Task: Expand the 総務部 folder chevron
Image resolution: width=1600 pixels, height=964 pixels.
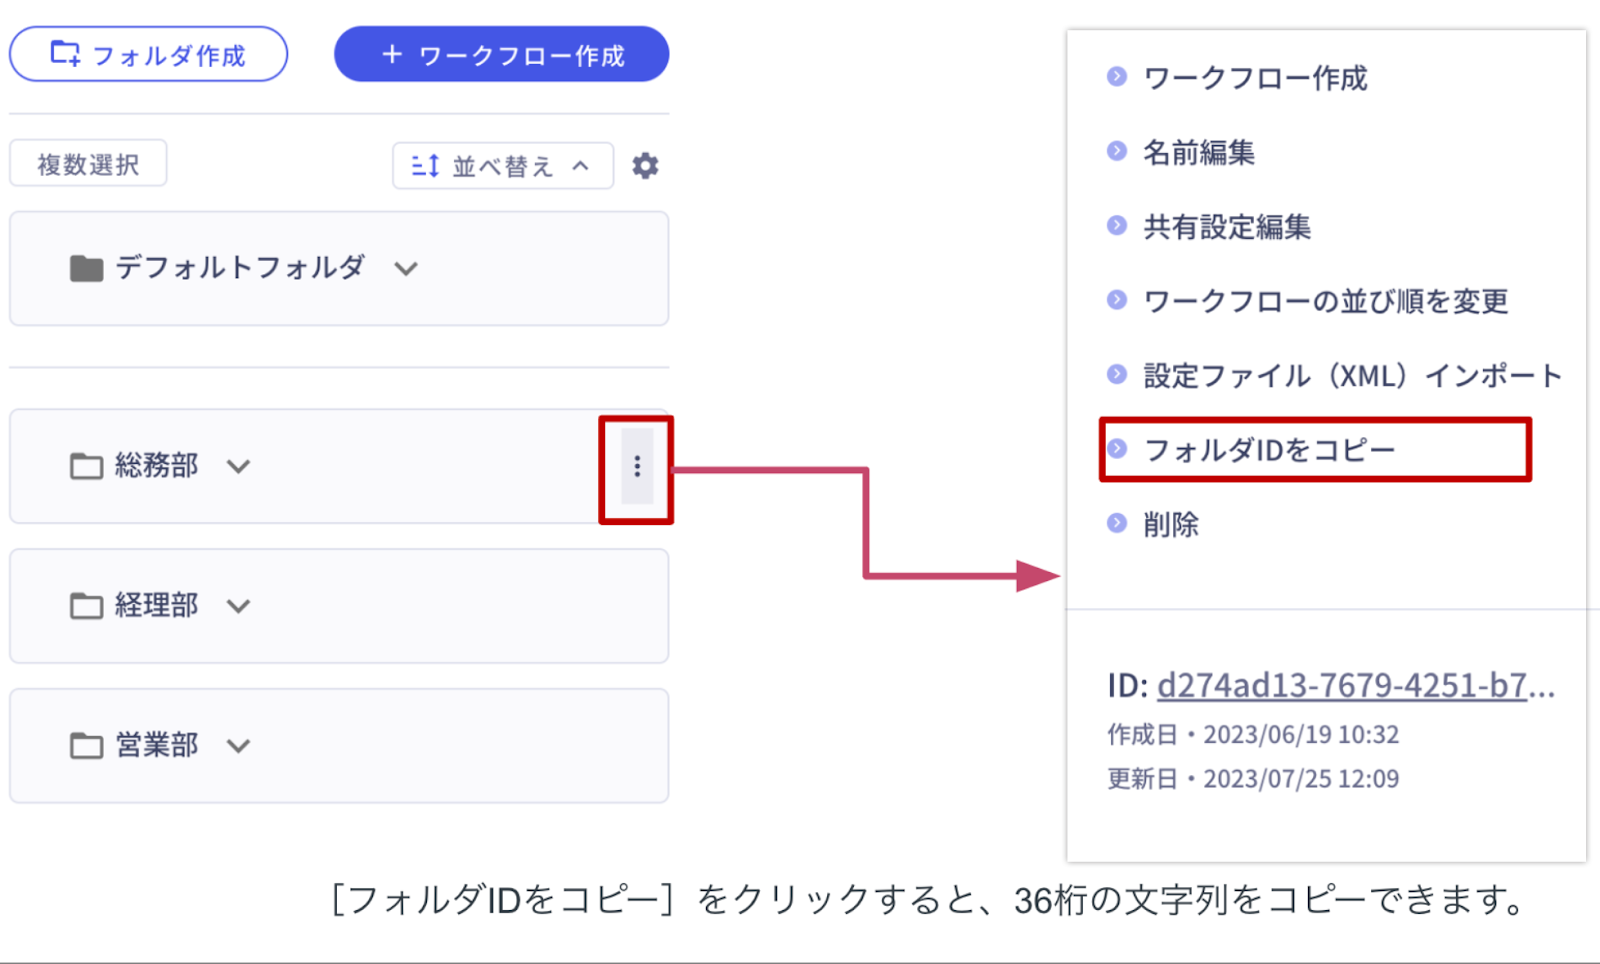Action: (x=238, y=466)
